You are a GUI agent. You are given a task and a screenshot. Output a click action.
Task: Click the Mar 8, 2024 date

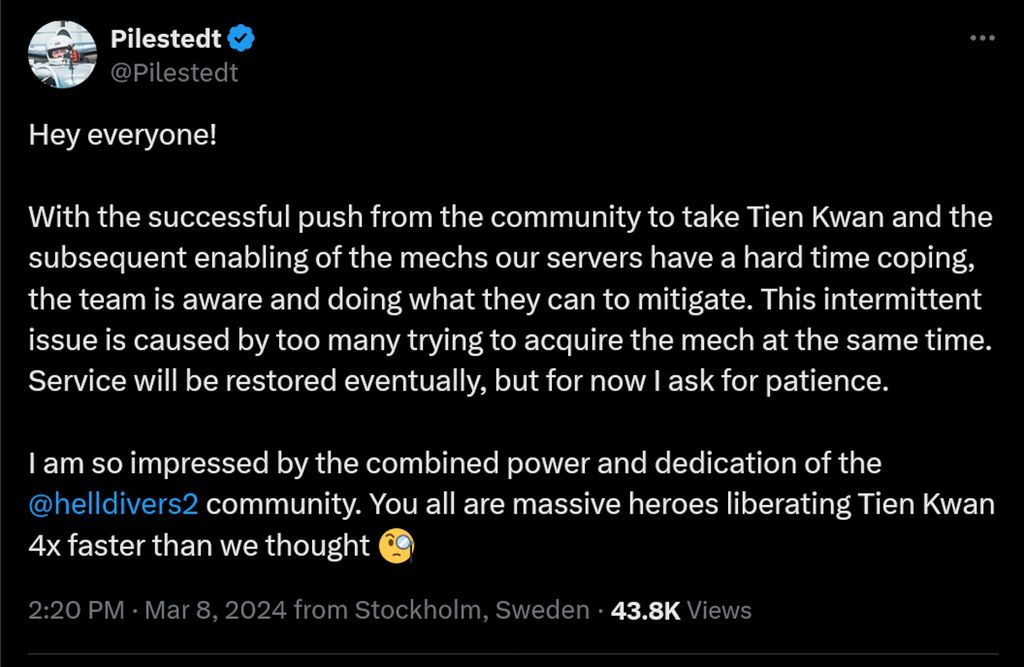coord(214,610)
